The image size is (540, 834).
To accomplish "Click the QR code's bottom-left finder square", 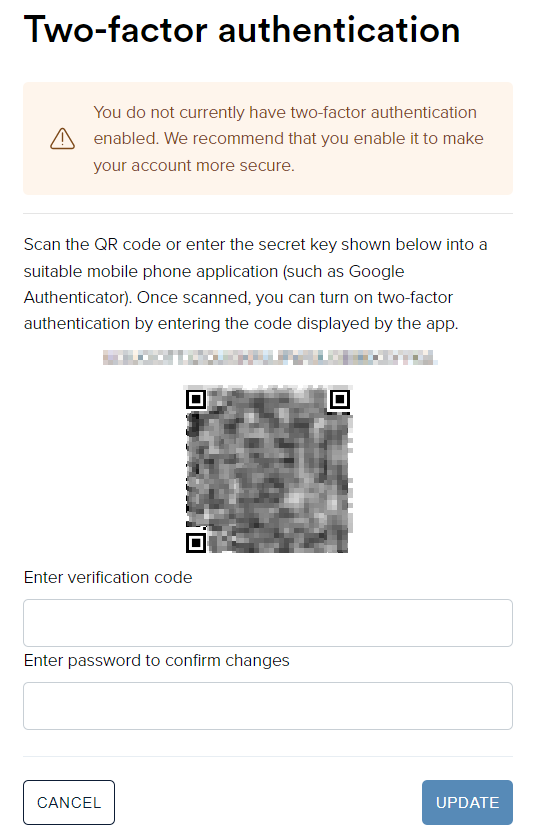I will pyautogui.click(x=196, y=543).
